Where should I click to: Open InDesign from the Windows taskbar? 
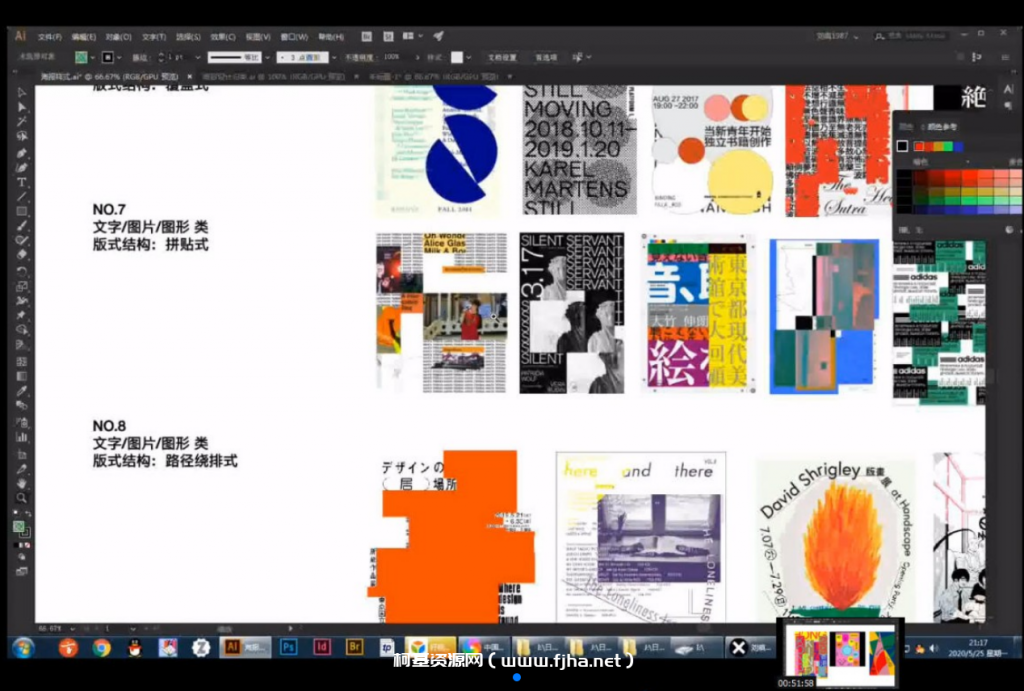point(322,647)
